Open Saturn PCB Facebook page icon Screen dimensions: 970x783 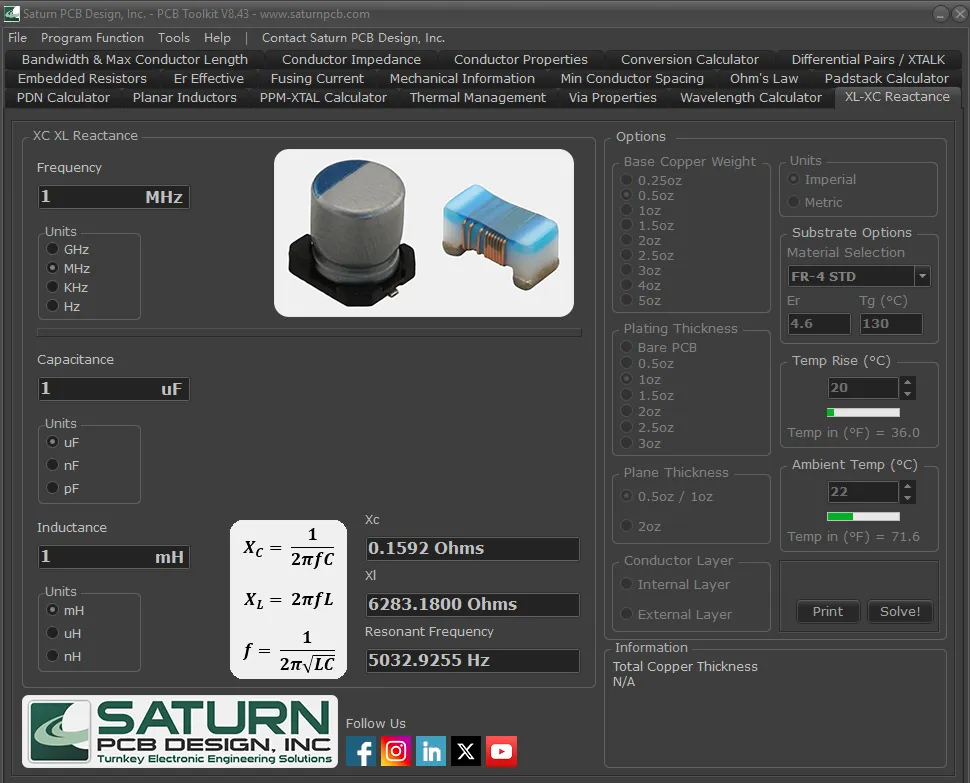(x=361, y=751)
